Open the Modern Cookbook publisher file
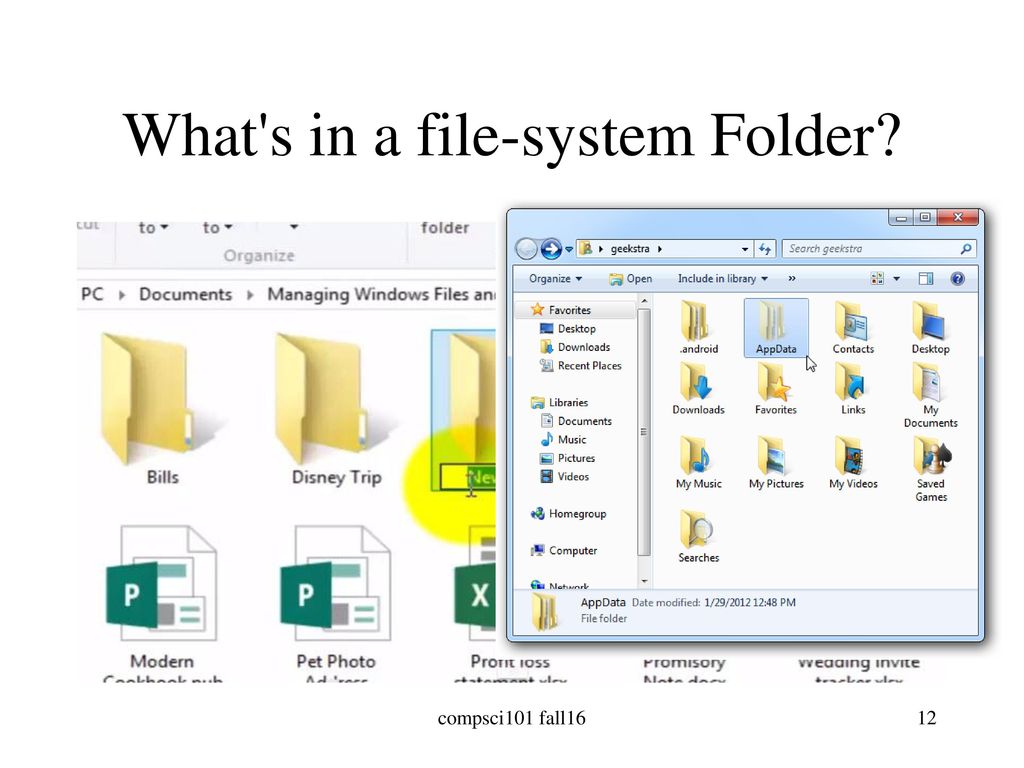 point(162,604)
